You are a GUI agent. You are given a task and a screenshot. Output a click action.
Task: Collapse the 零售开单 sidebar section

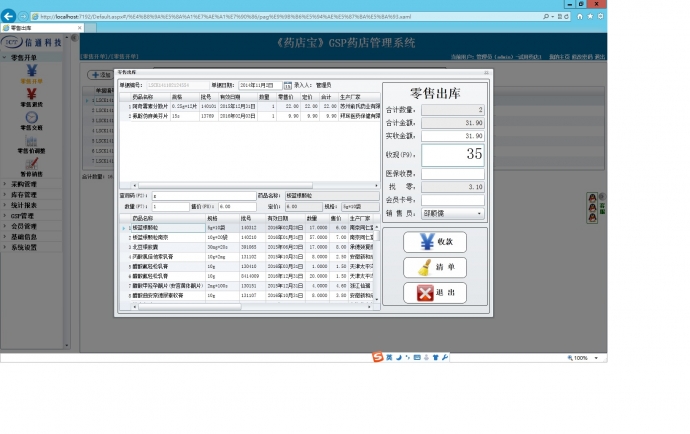(x=5, y=58)
